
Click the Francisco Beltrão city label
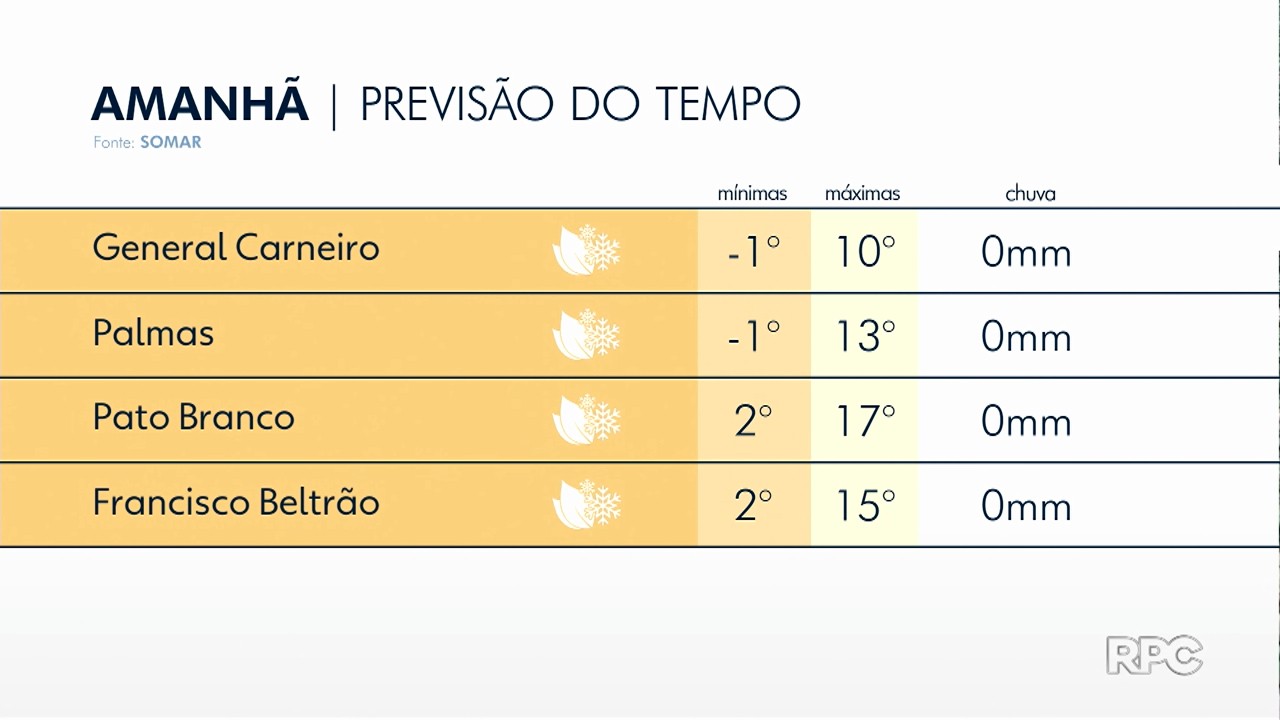click(x=236, y=501)
